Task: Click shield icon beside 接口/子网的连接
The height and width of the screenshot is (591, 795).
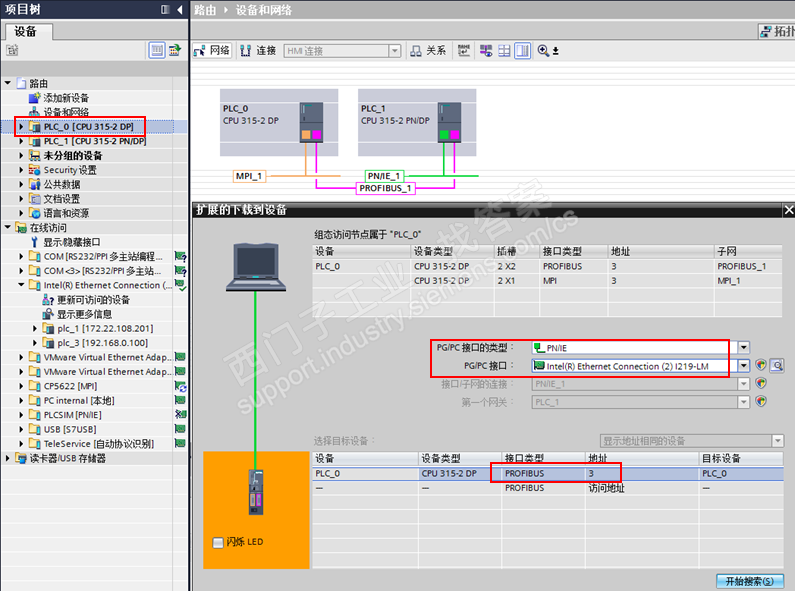Action: click(761, 384)
